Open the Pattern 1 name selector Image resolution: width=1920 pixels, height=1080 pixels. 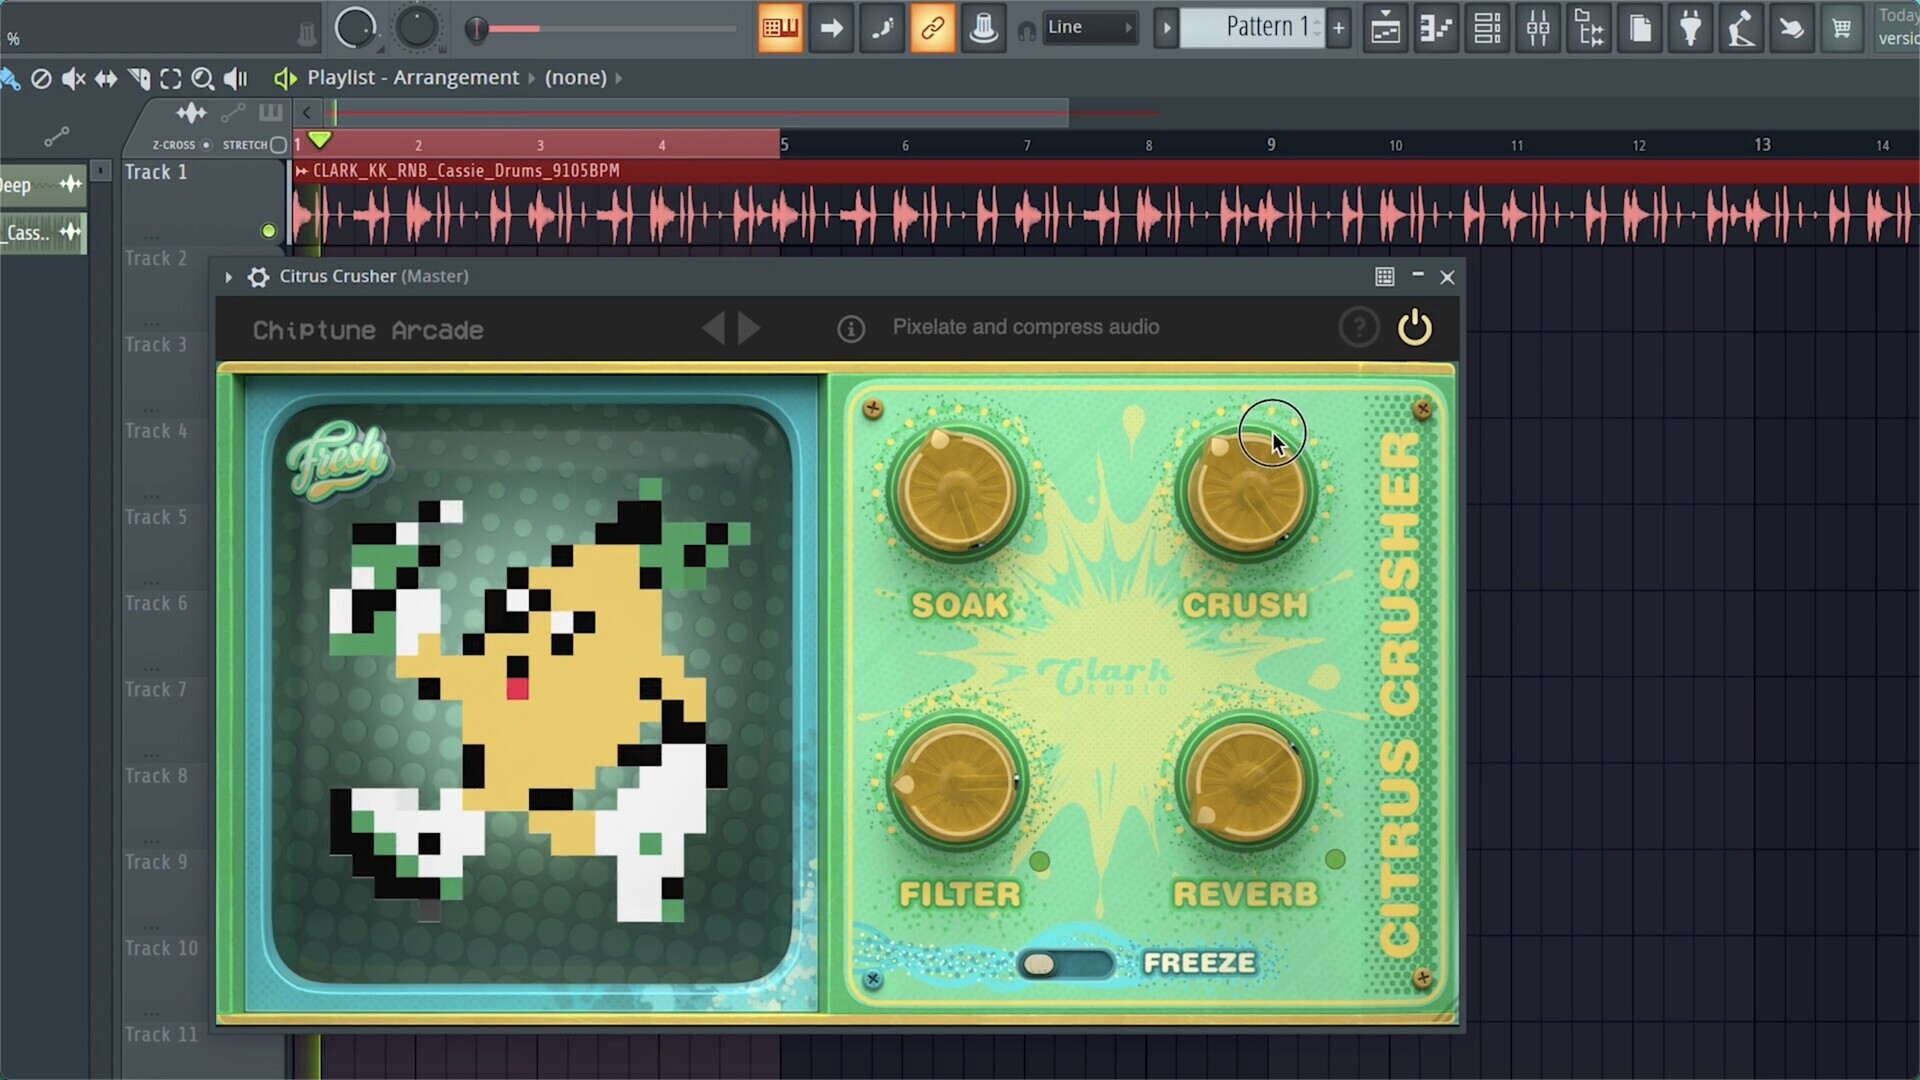[x=1252, y=27]
